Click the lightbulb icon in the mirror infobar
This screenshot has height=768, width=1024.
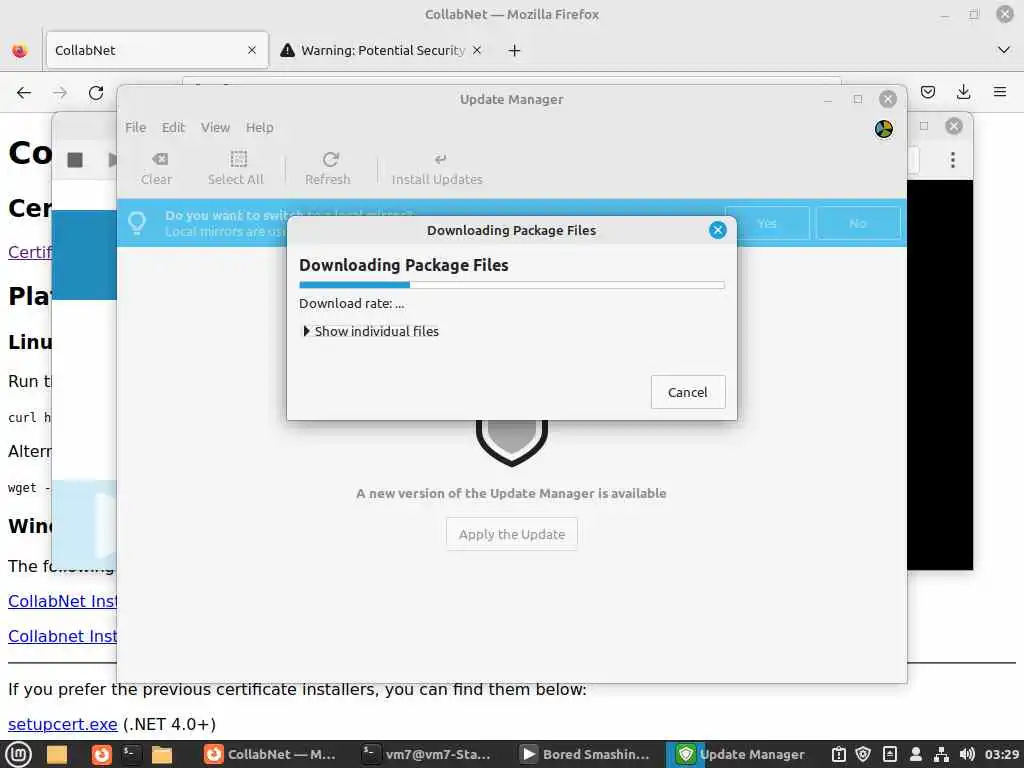pyautogui.click(x=137, y=223)
